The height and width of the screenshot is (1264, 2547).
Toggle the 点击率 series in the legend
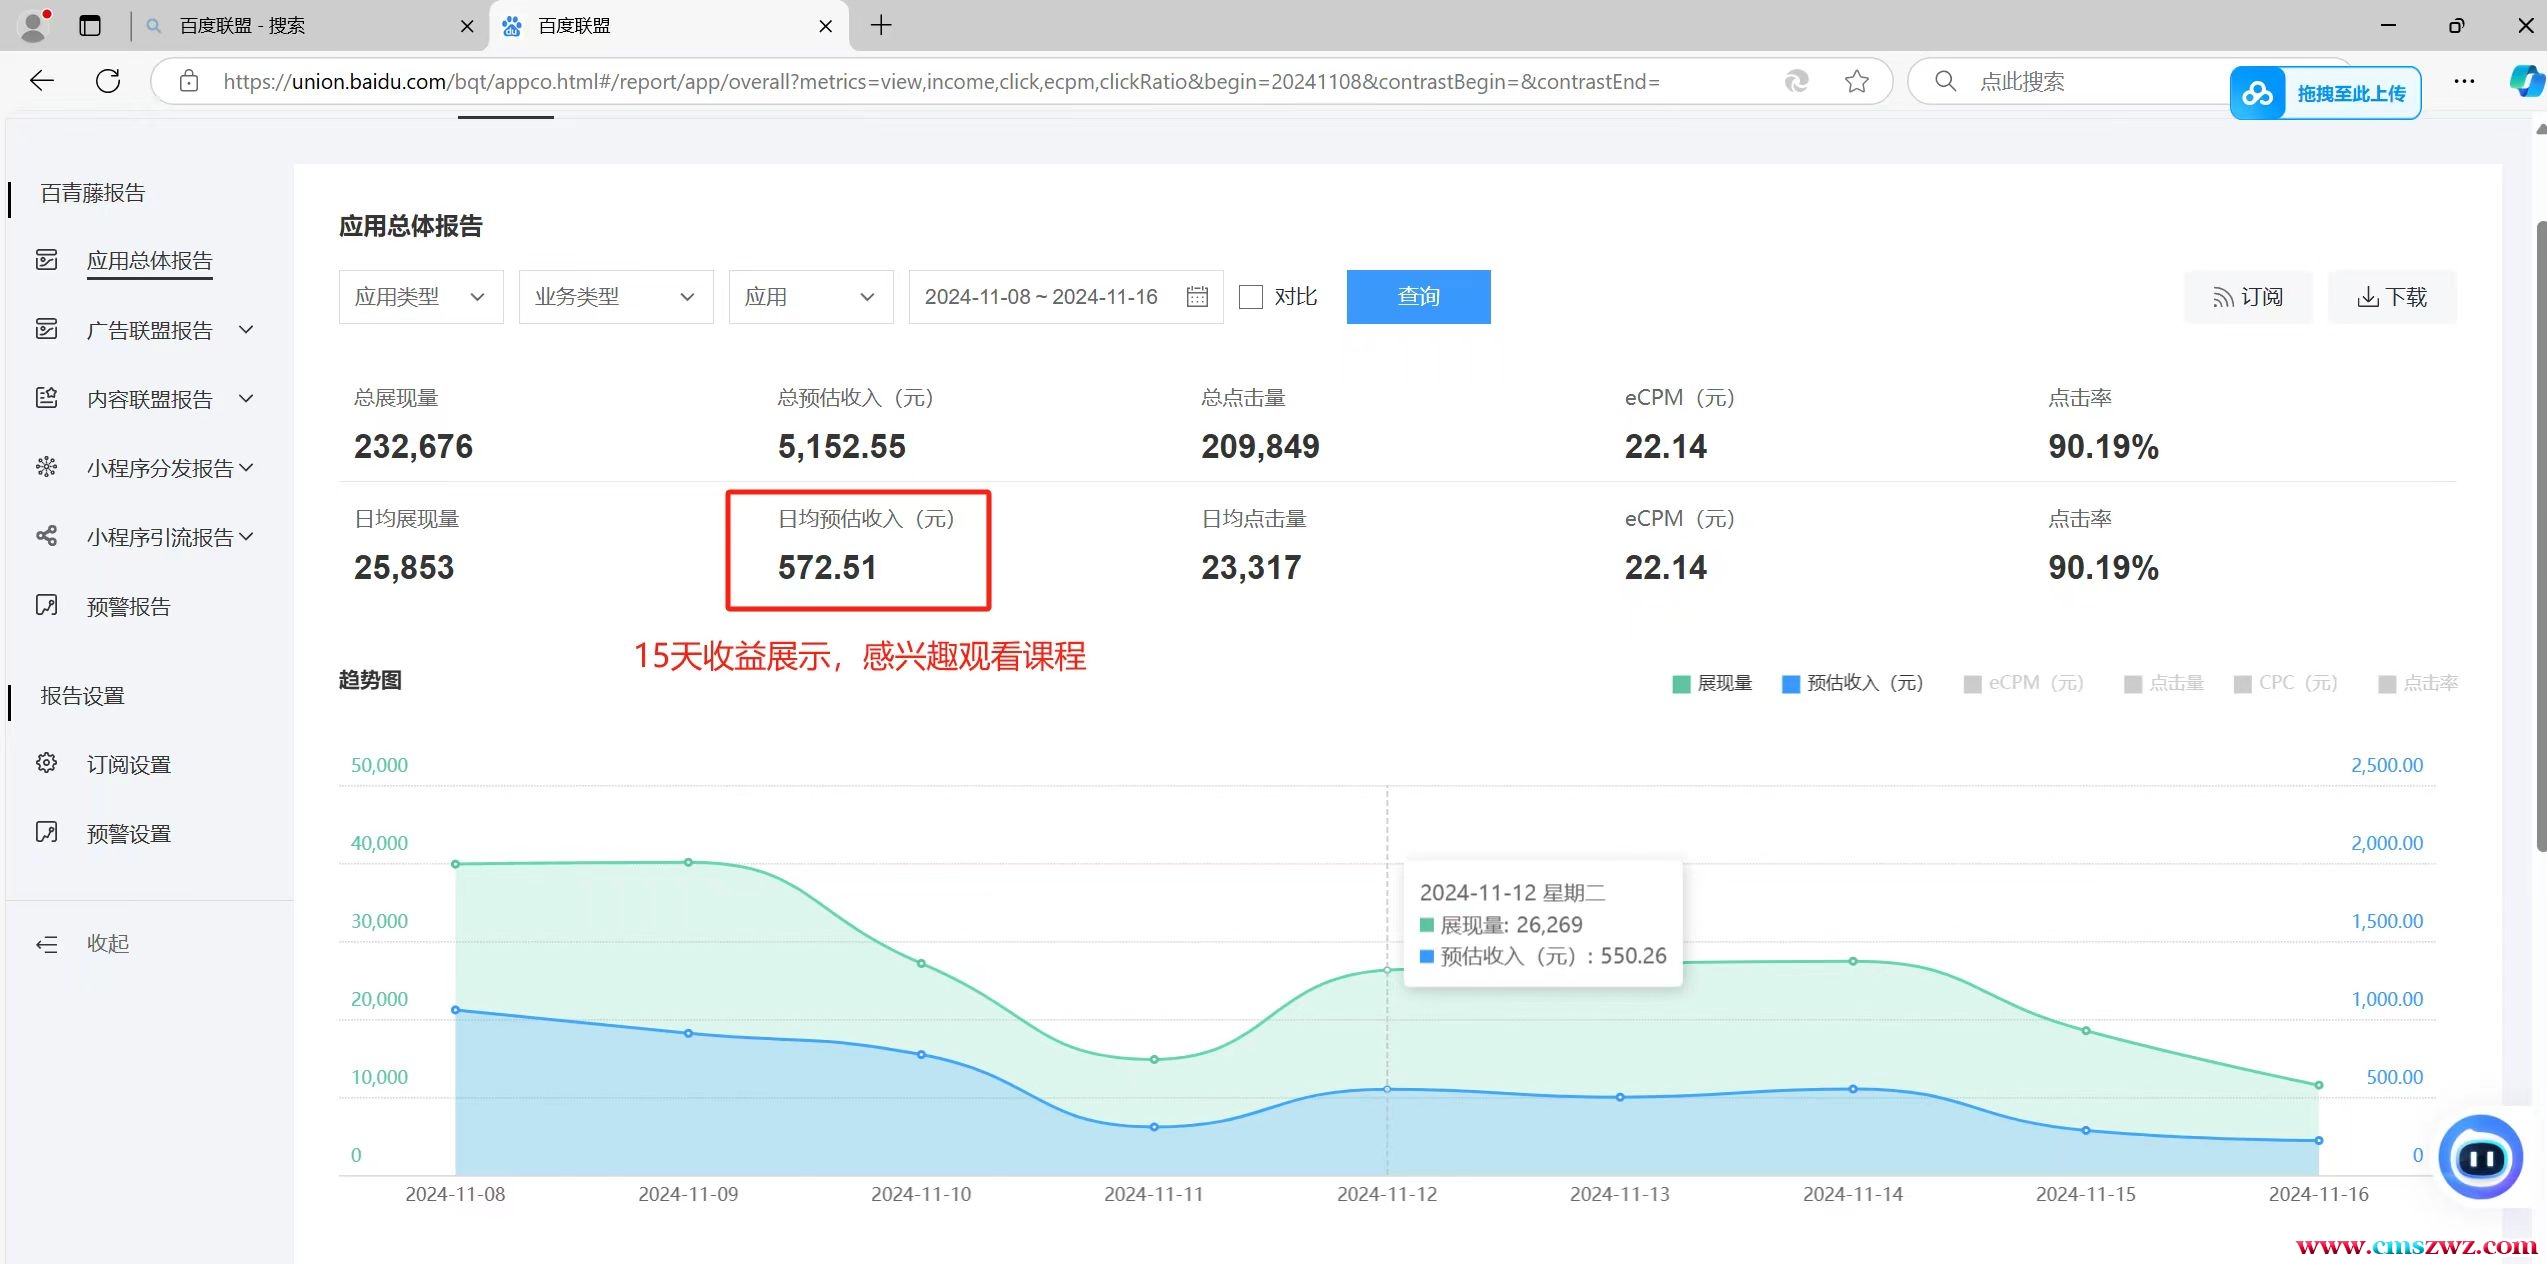(x=2418, y=684)
